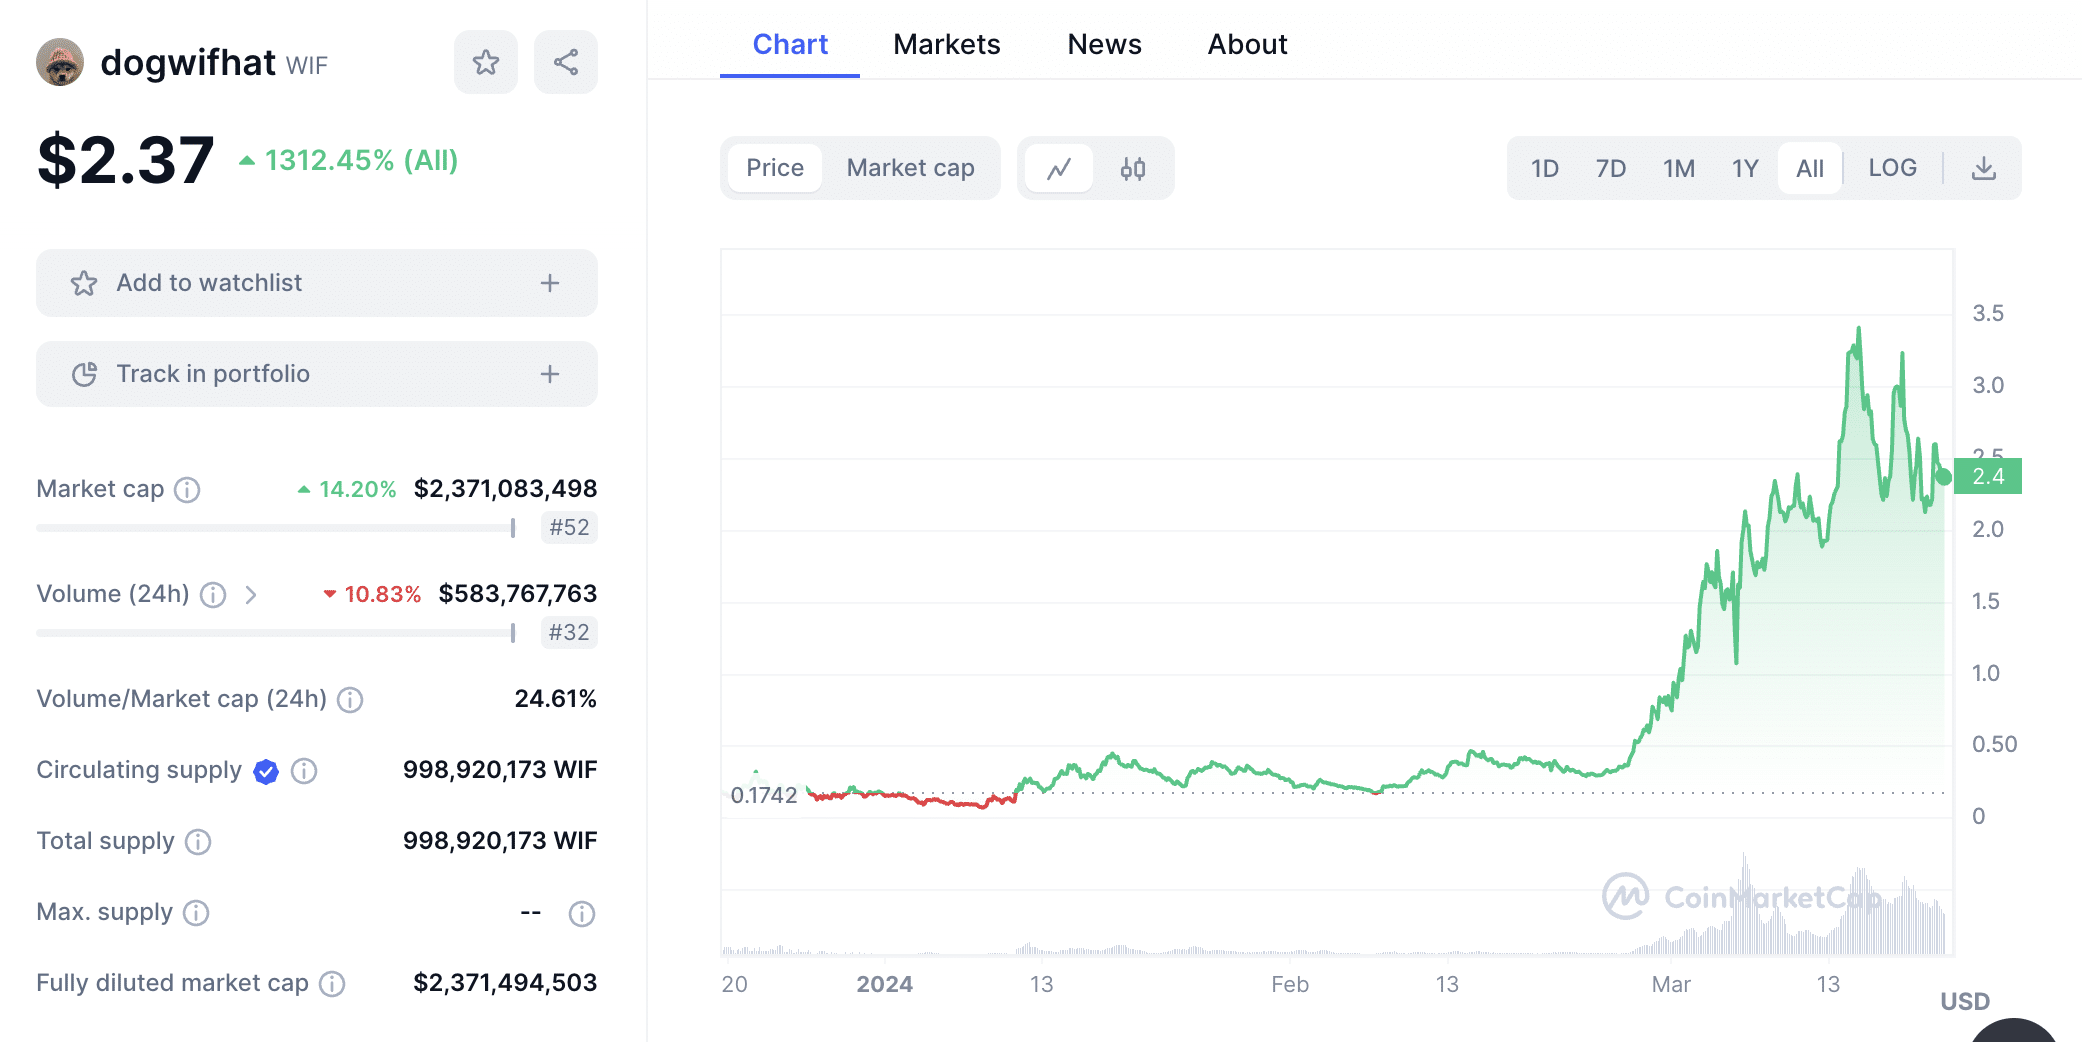Click market cap rank #52 badge
The height and width of the screenshot is (1042, 2082).
point(569,527)
